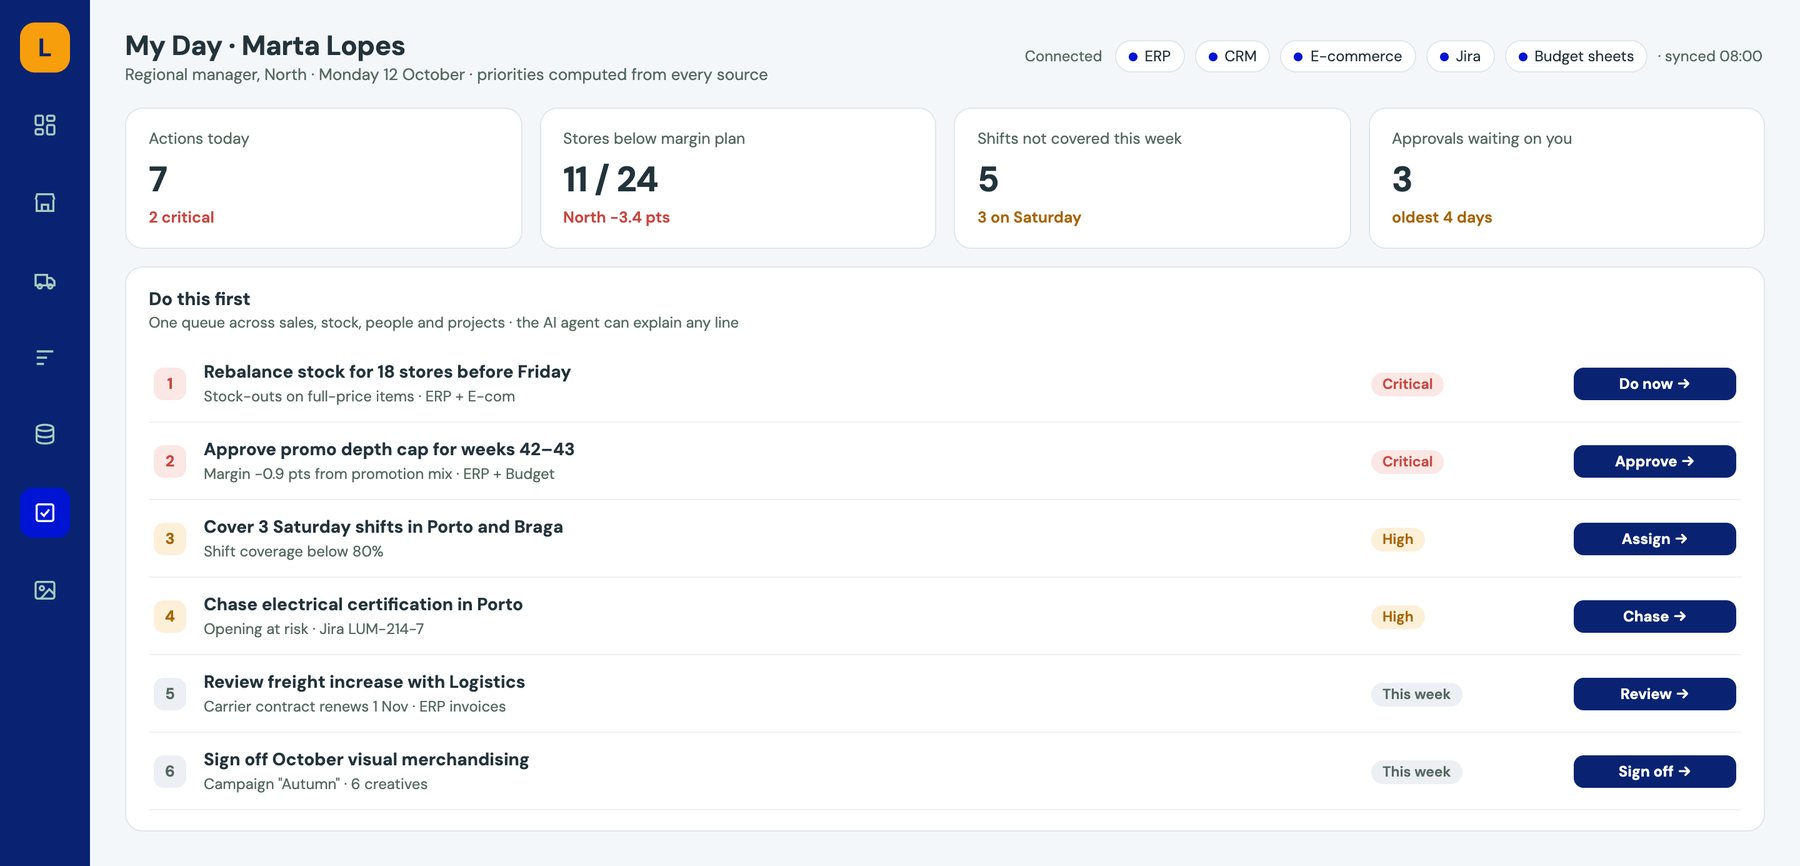Click the Chase button for certification
Image resolution: width=1800 pixels, height=866 pixels.
(1654, 616)
